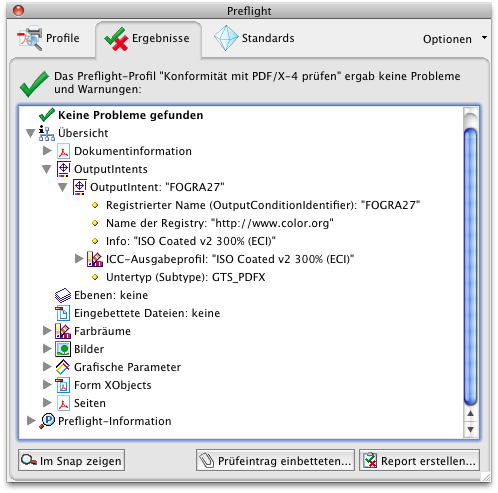Click the Farbräume color swatch icon

[x=63, y=331]
